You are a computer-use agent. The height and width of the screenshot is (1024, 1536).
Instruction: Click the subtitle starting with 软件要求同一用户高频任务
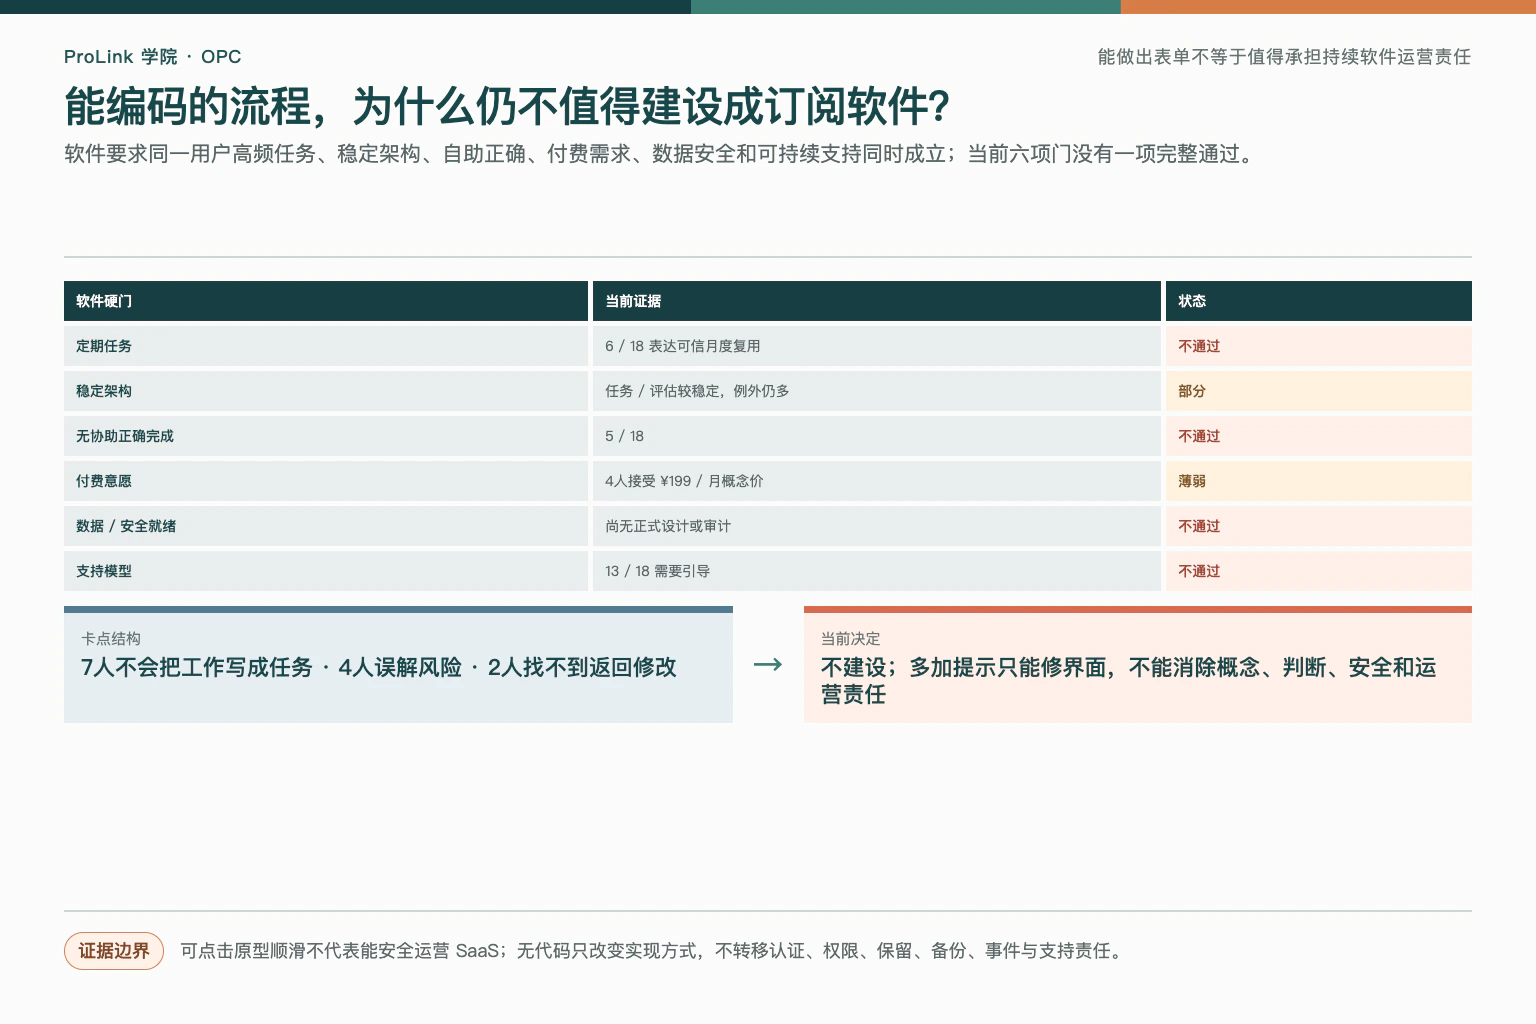click(660, 154)
